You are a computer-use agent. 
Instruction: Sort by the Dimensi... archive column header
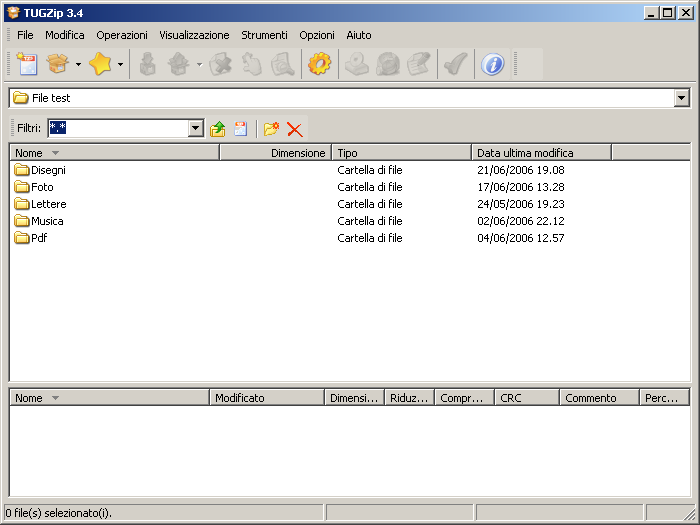click(354, 398)
